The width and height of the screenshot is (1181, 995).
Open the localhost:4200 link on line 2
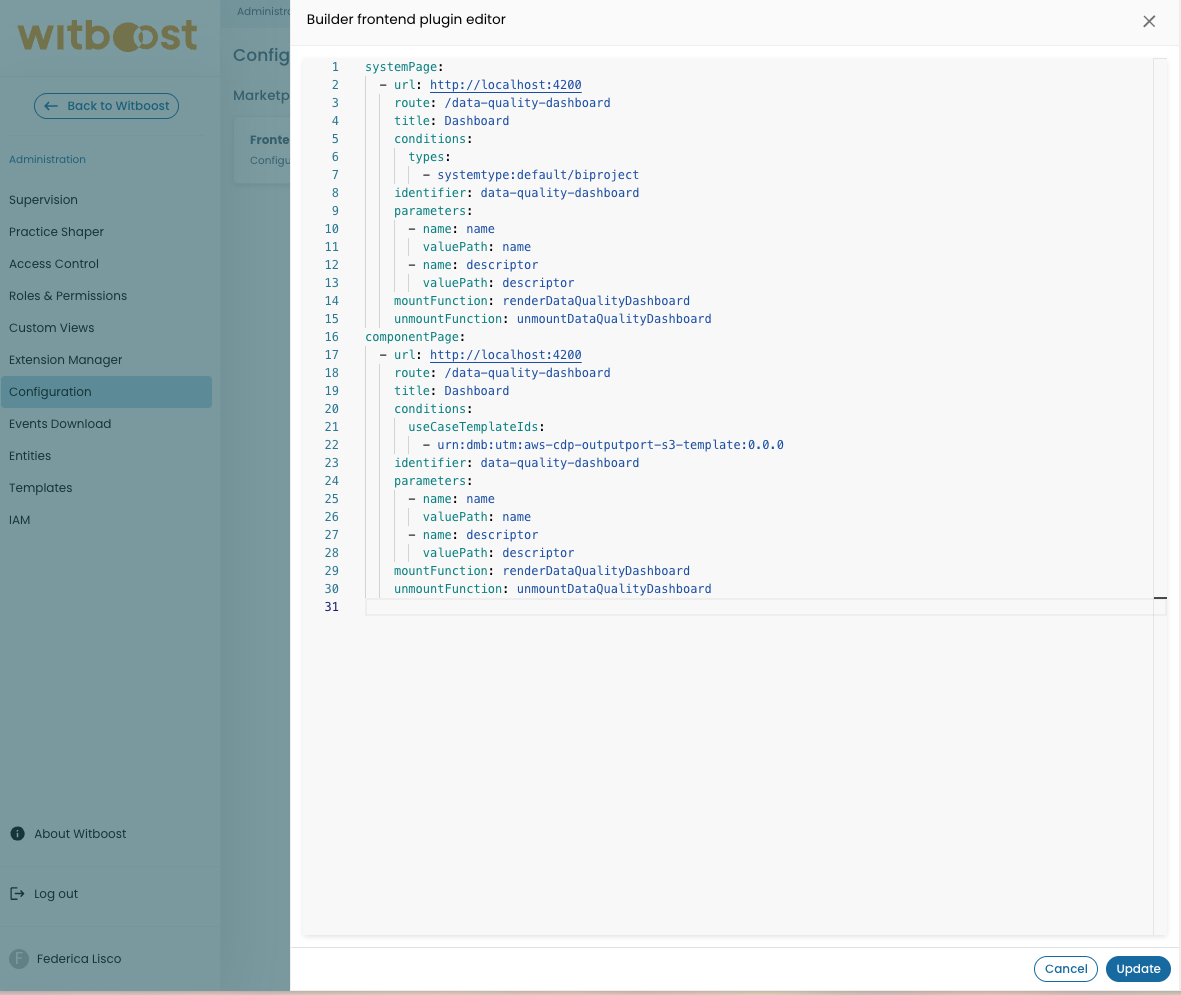pyautogui.click(x=505, y=84)
